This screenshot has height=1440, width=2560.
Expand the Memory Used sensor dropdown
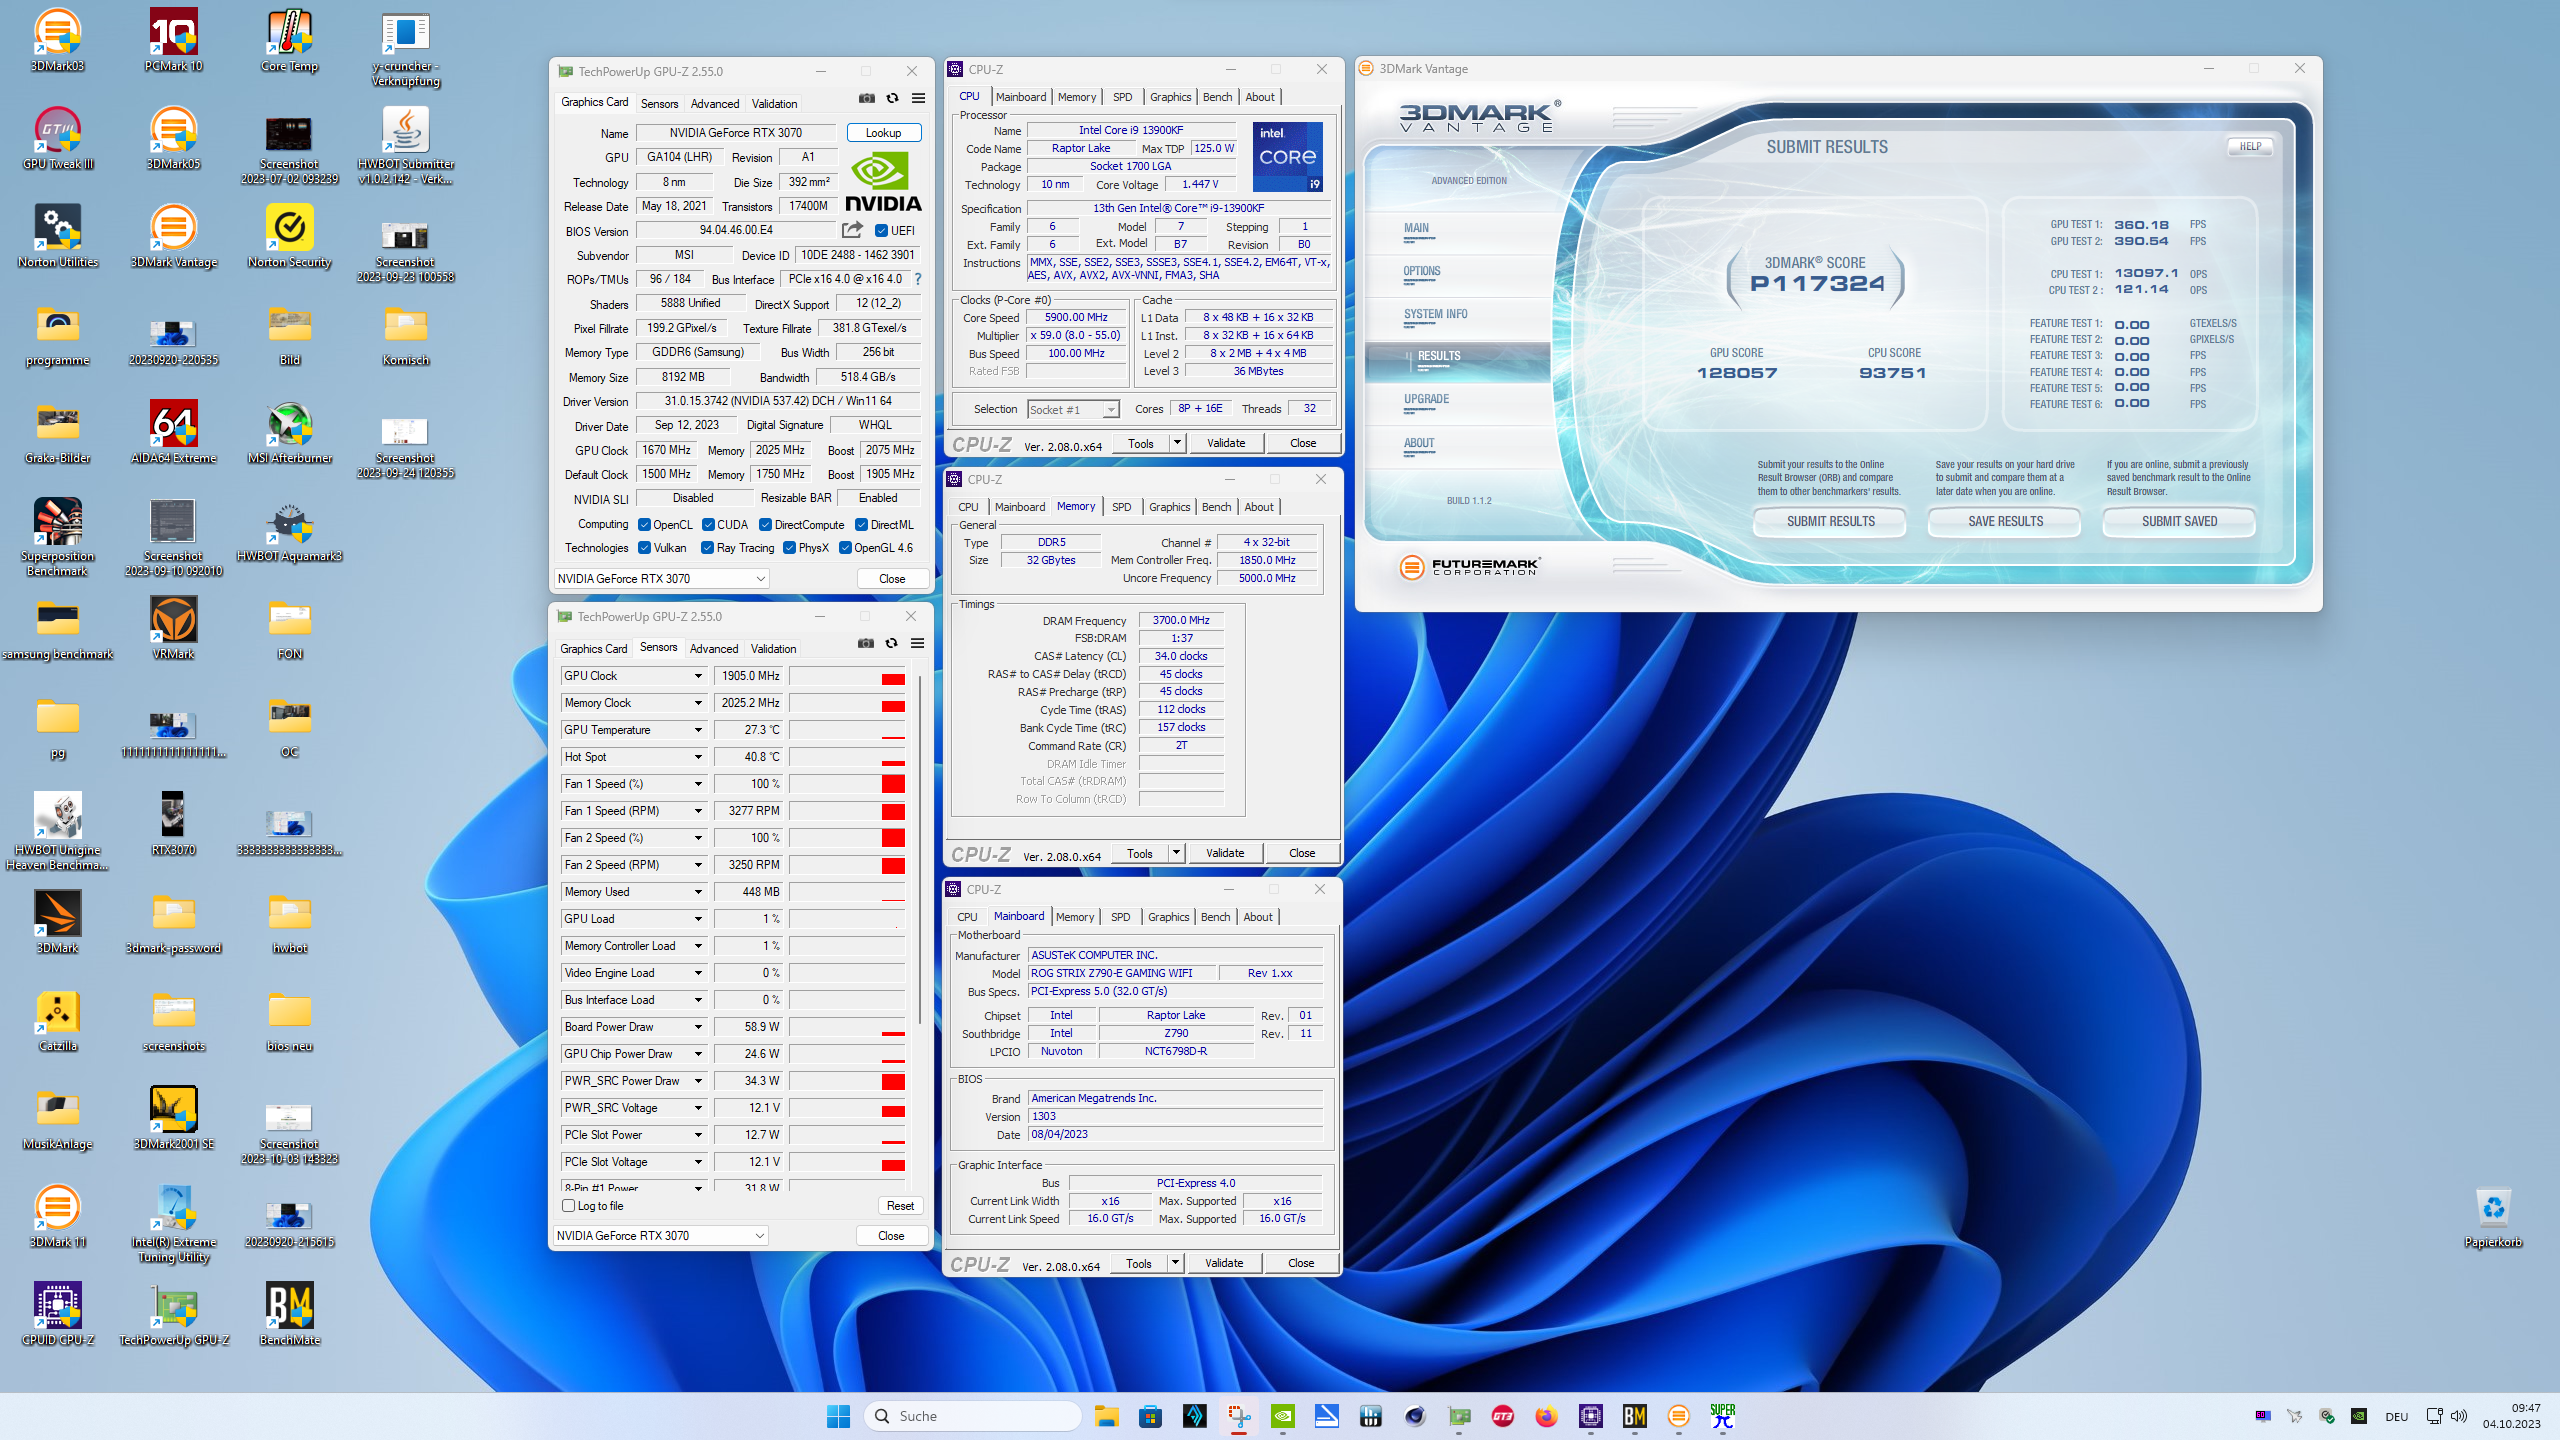pos(698,892)
